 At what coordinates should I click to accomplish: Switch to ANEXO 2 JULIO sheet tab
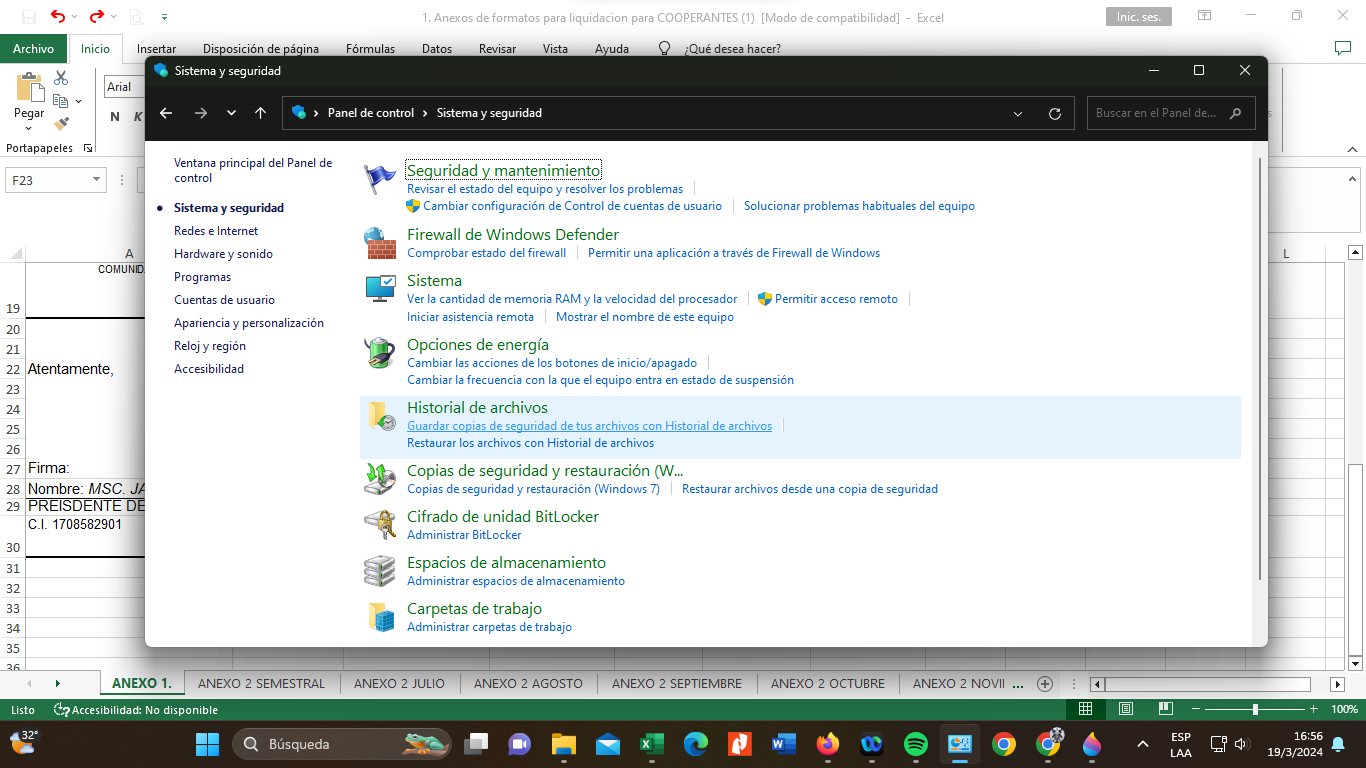click(x=399, y=684)
